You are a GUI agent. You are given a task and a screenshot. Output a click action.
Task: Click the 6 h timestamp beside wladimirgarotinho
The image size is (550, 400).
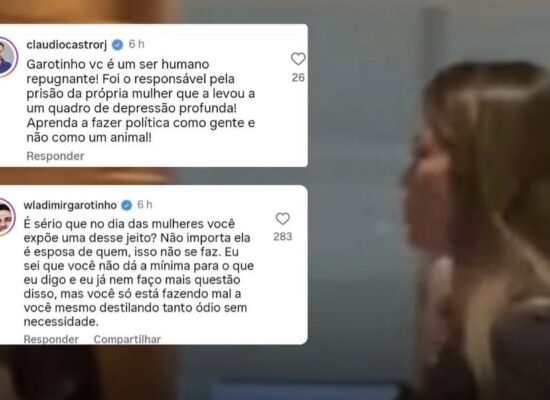[x=145, y=205]
